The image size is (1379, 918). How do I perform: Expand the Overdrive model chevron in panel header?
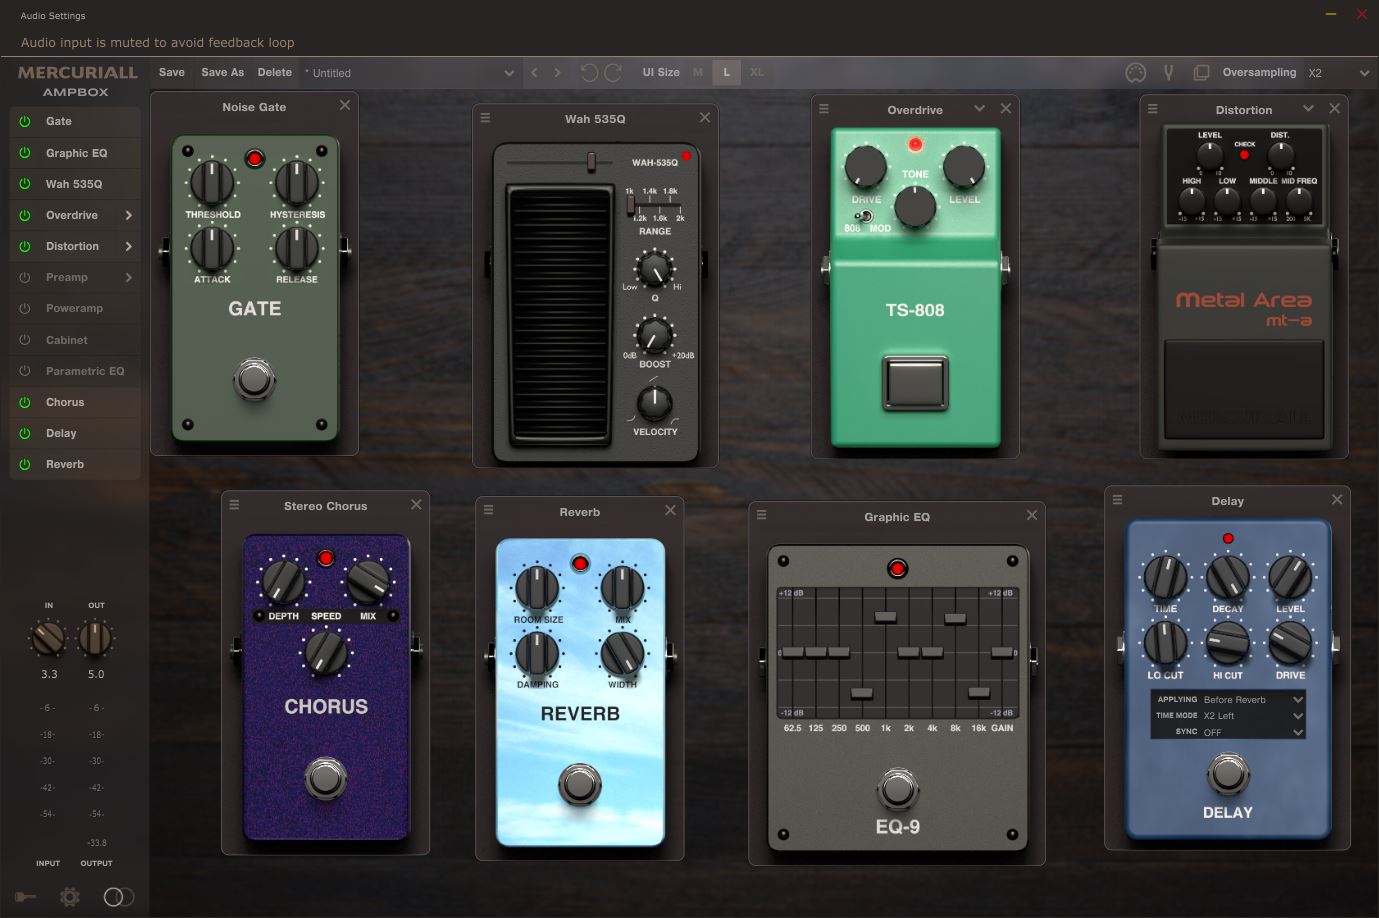979,108
